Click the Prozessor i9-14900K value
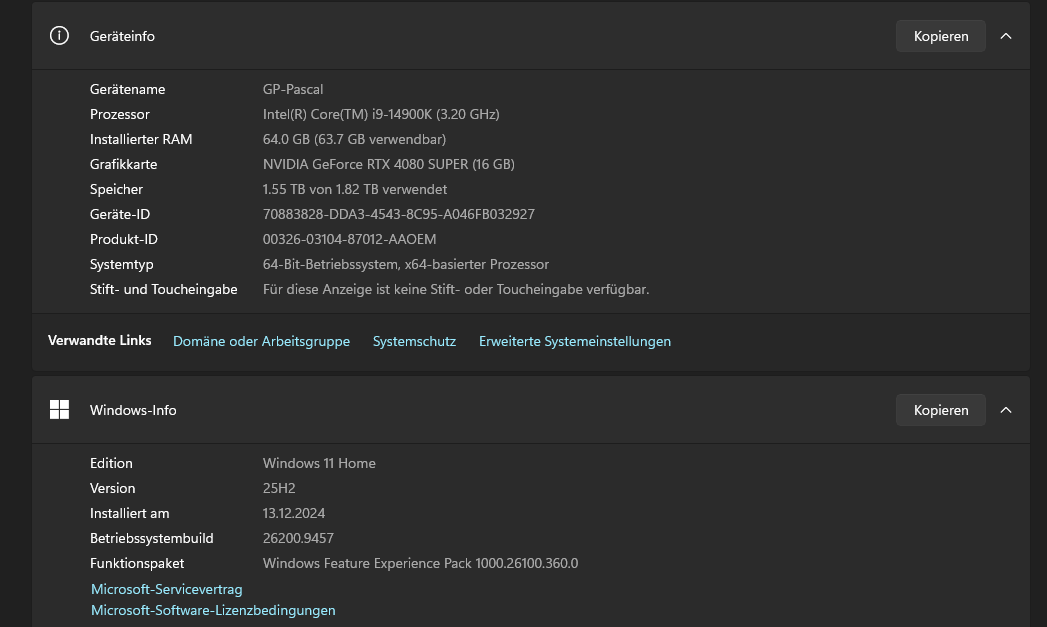Screen dimensions: 1047x627 [381, 114]
